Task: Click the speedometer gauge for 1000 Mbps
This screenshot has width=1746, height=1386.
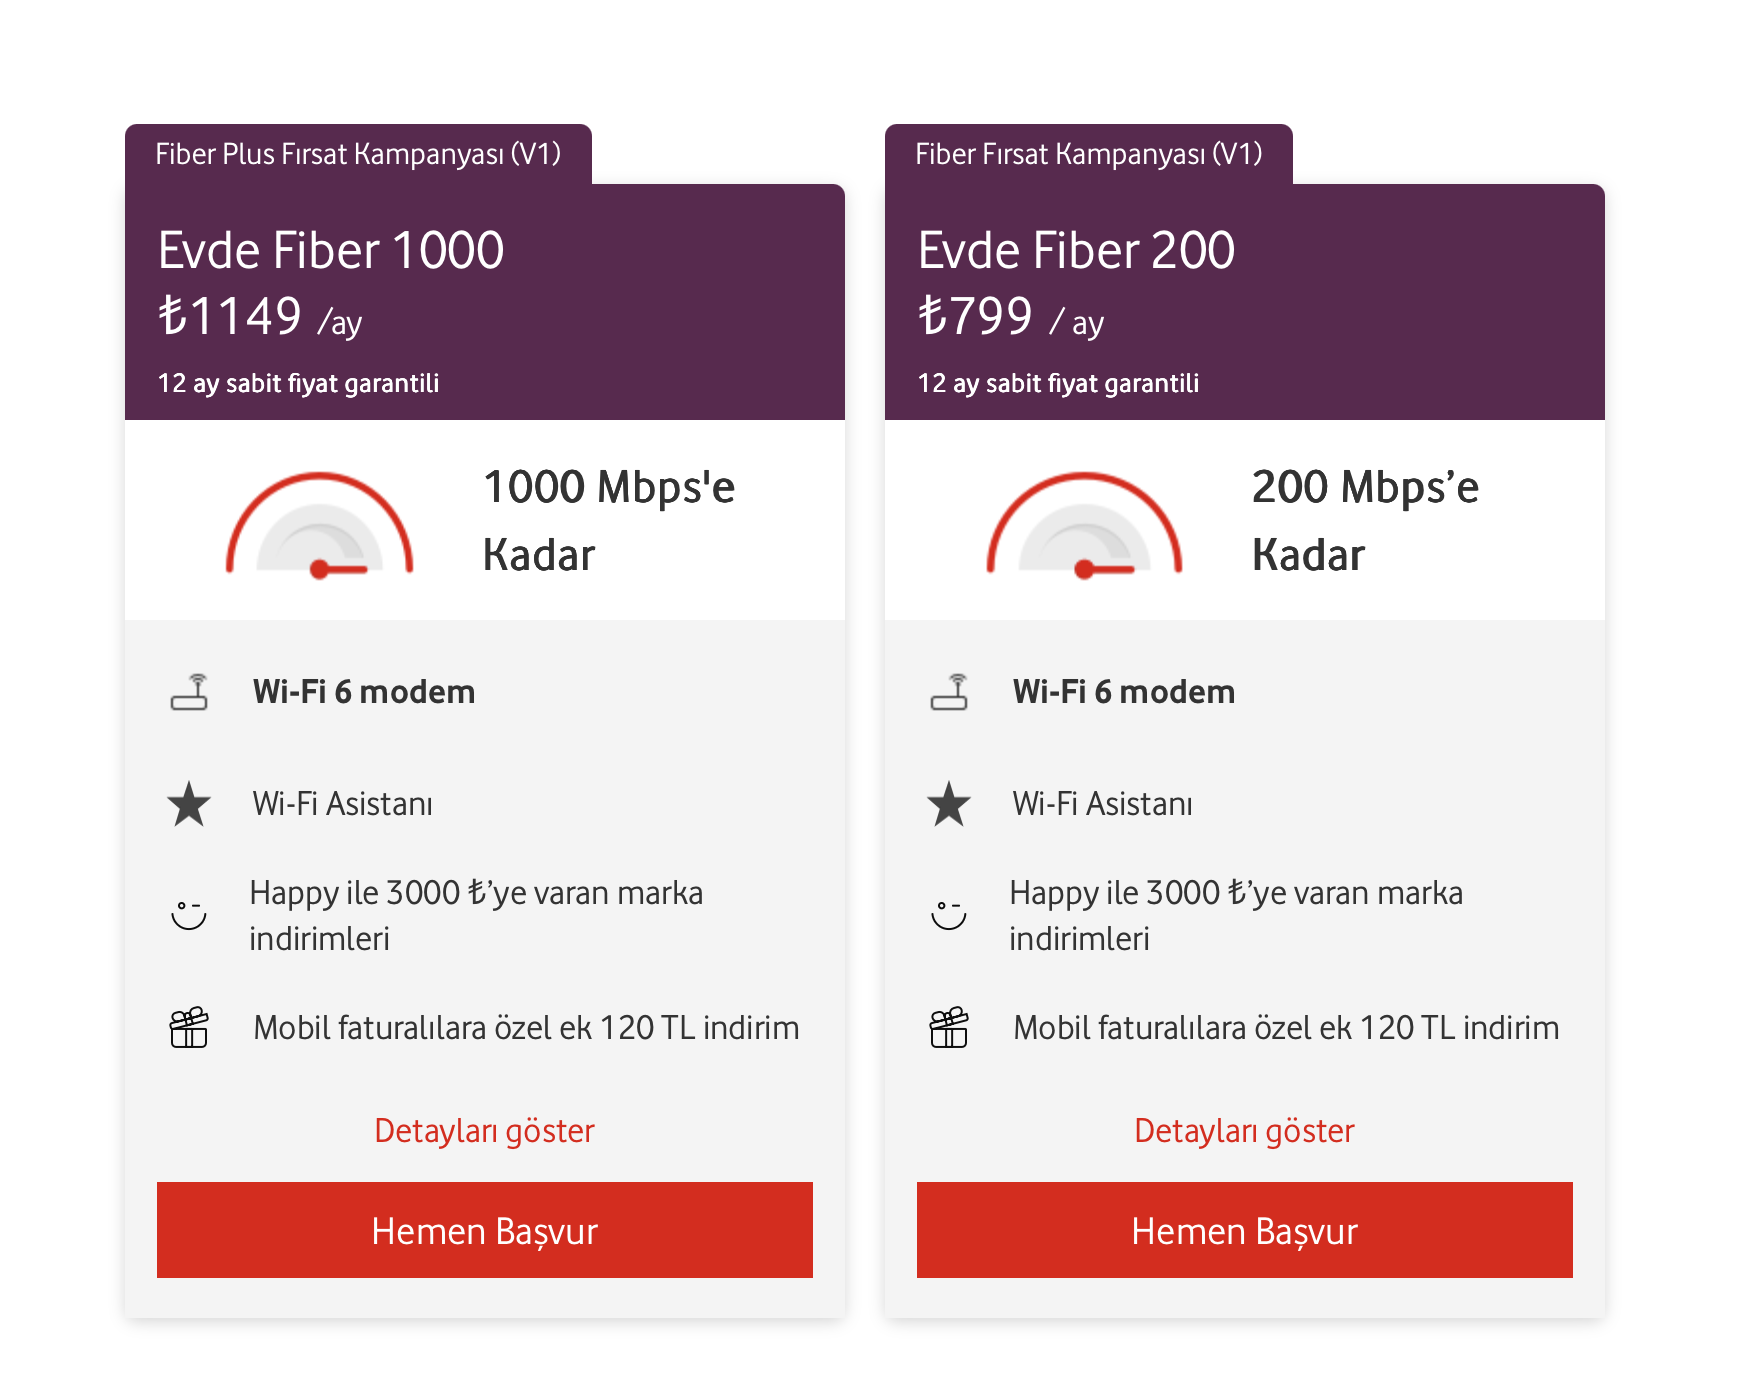Action: click(319, 525)
